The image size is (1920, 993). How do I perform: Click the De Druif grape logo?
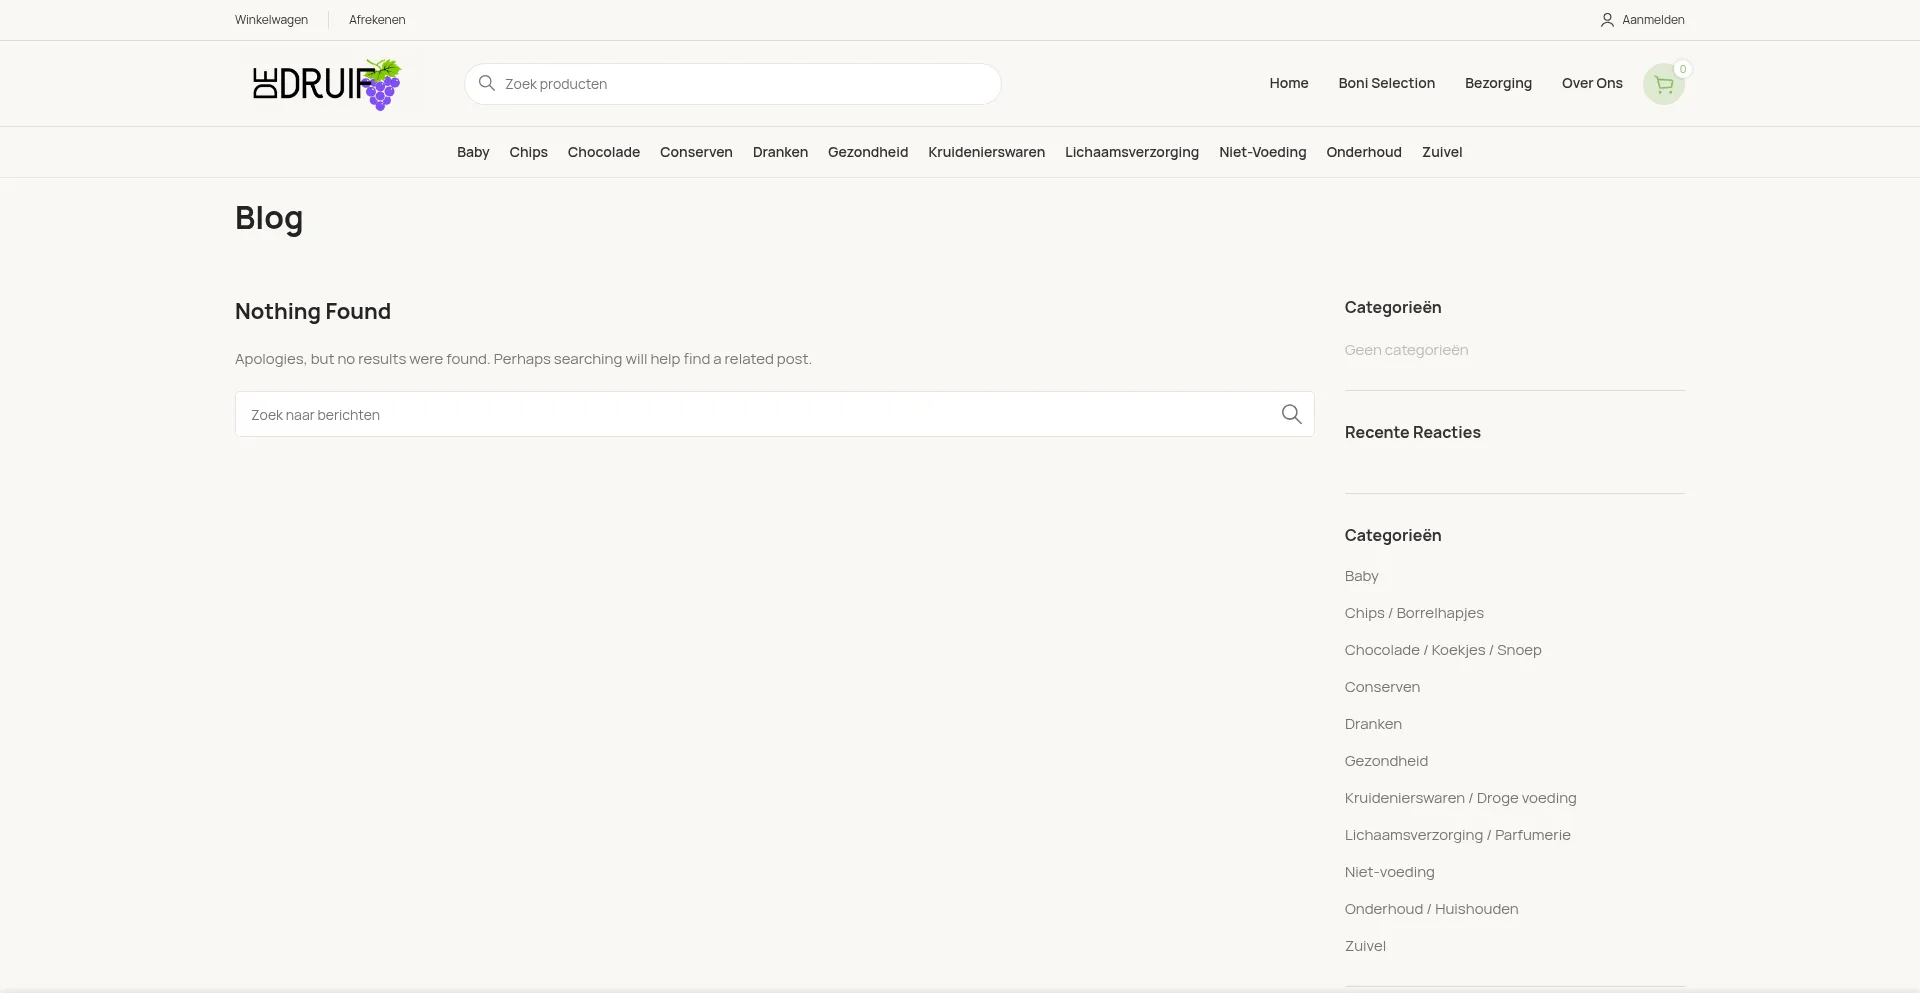[x=327, y=84]
